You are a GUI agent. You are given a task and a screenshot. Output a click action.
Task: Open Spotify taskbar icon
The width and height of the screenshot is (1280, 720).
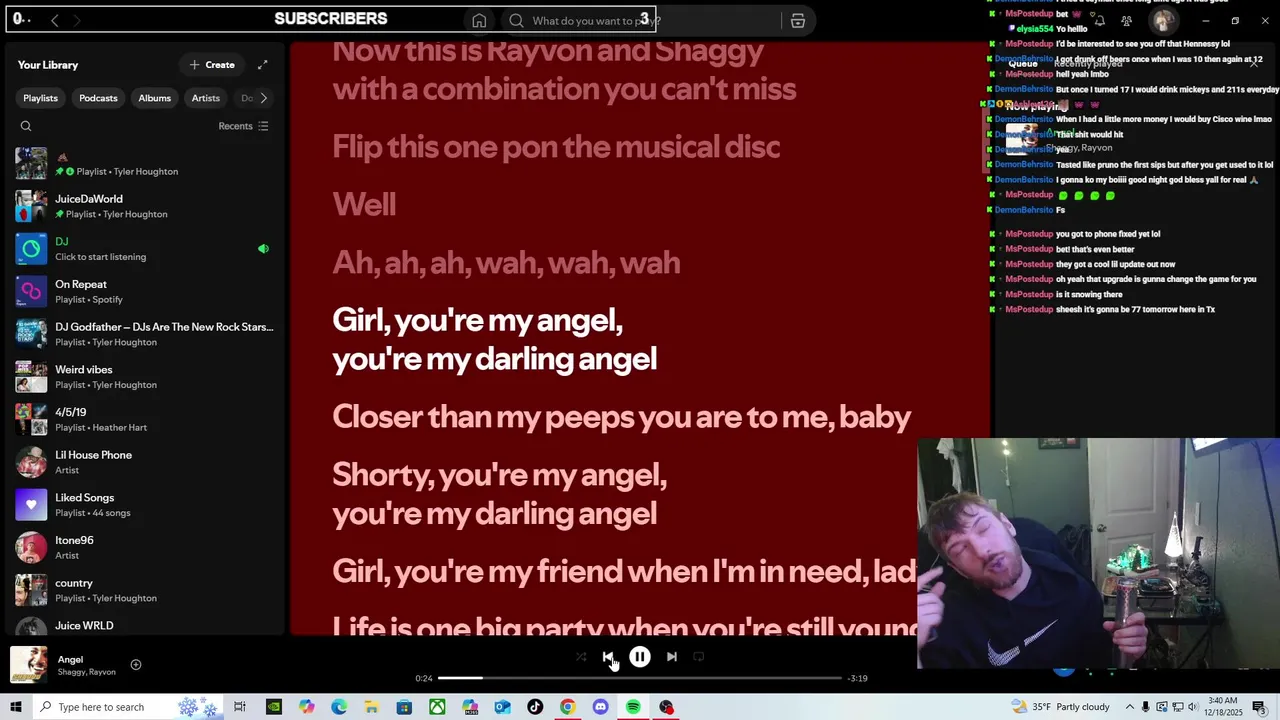tap(633, 707)
